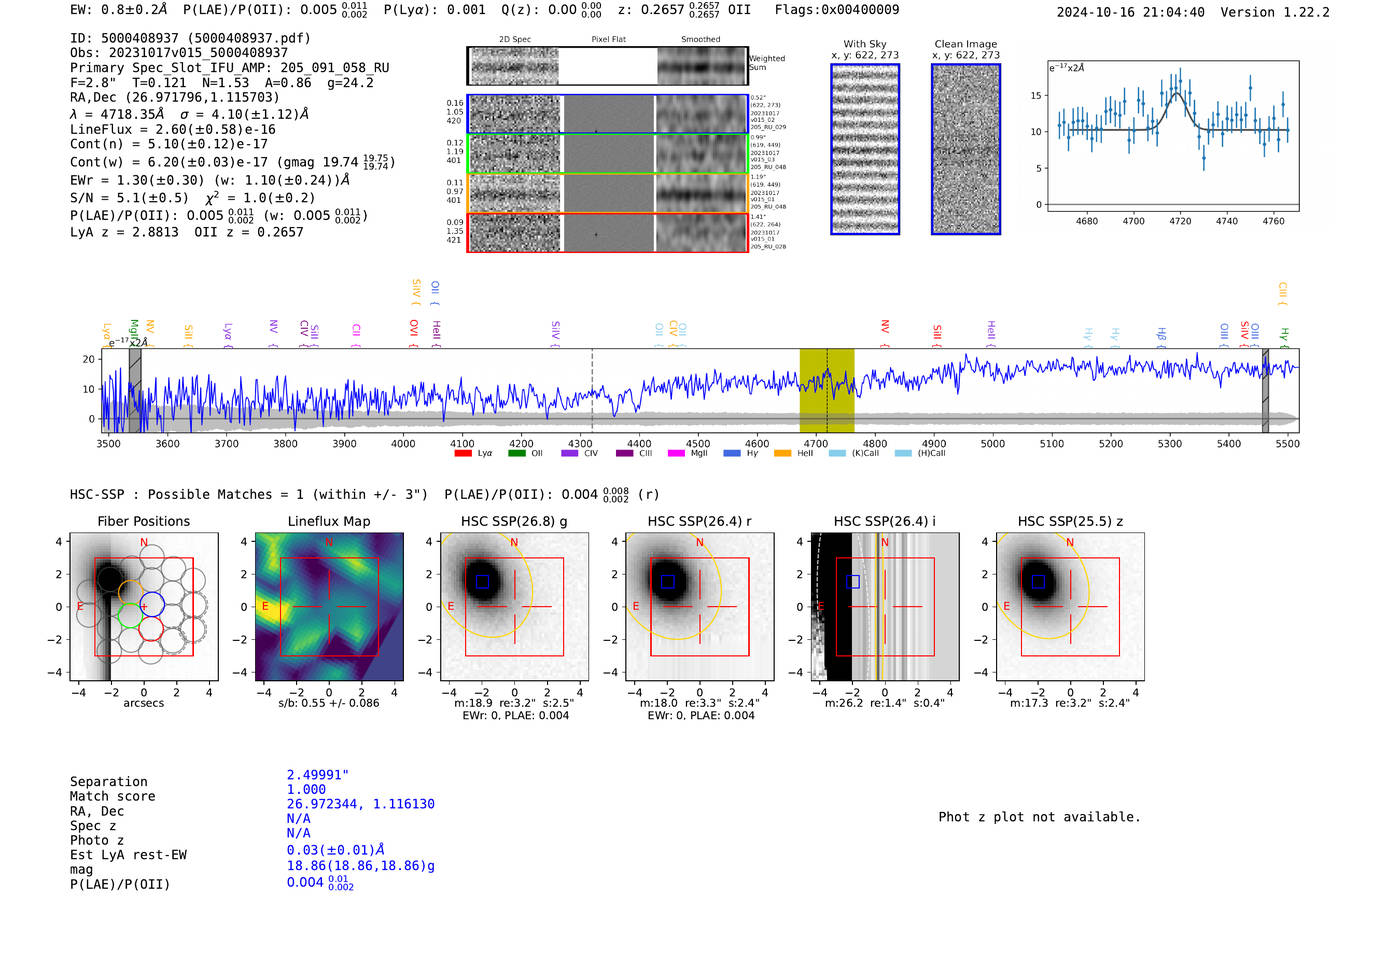This screenshot has height=953, width=1400.
Task: Click the hatched gray band near 3545 Å
Action: click(x=135, y=390)
